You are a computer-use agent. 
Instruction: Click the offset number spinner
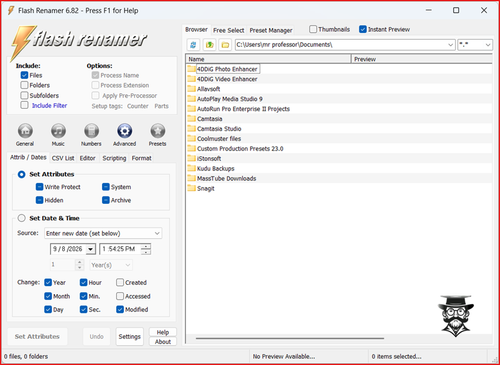click(x=79, y=265)
